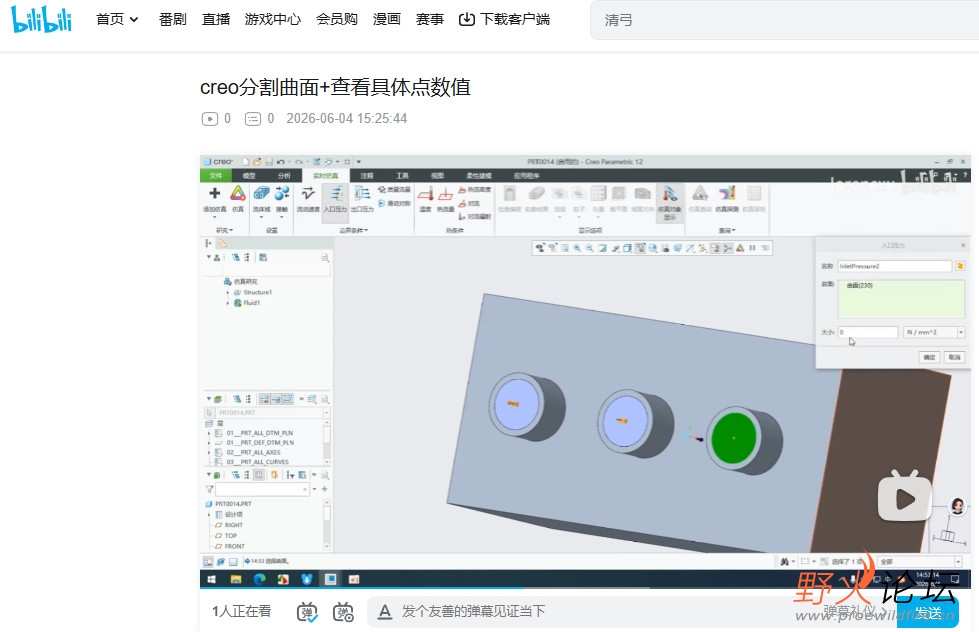Screen dimensions: 979x632
Task: Select the 入口压力 icon
Action: point(335,201)
